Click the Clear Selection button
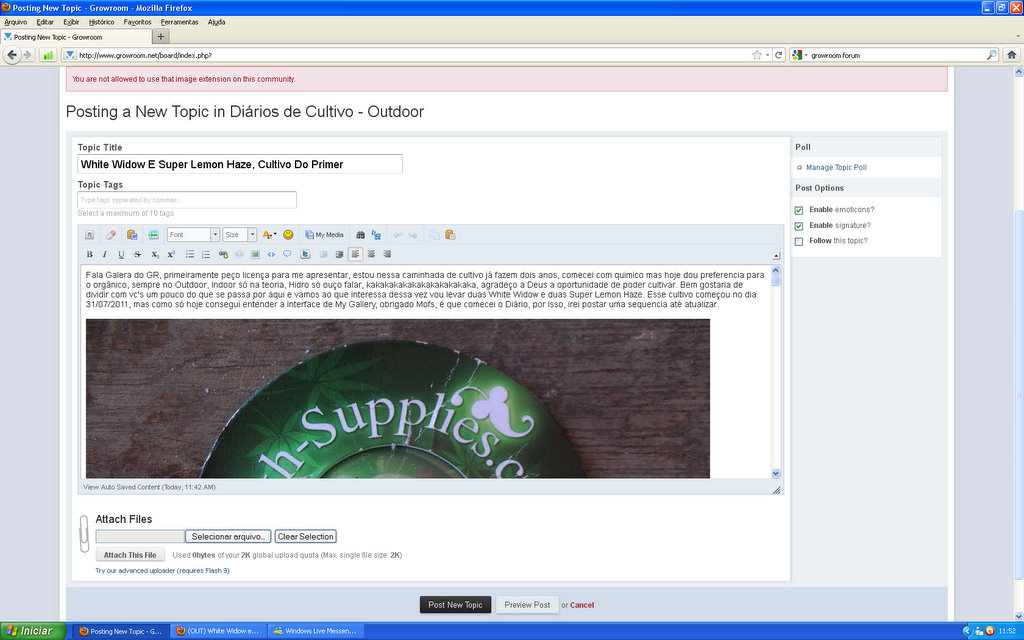Screen dimensions: 1024x640 coord(306,536)
